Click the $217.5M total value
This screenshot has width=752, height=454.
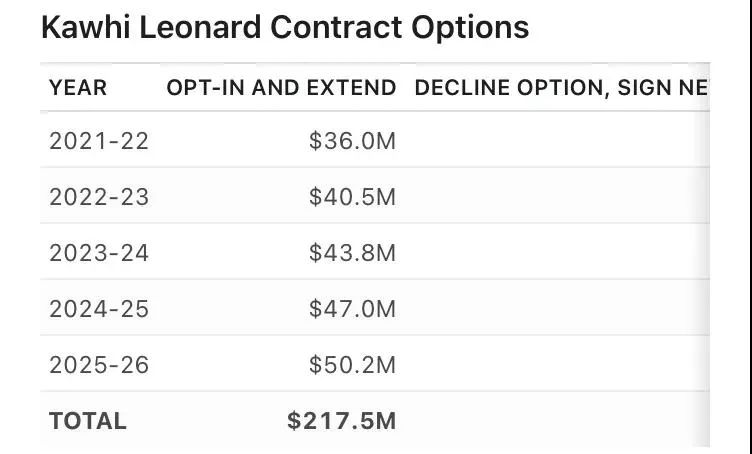pos(341,421)
